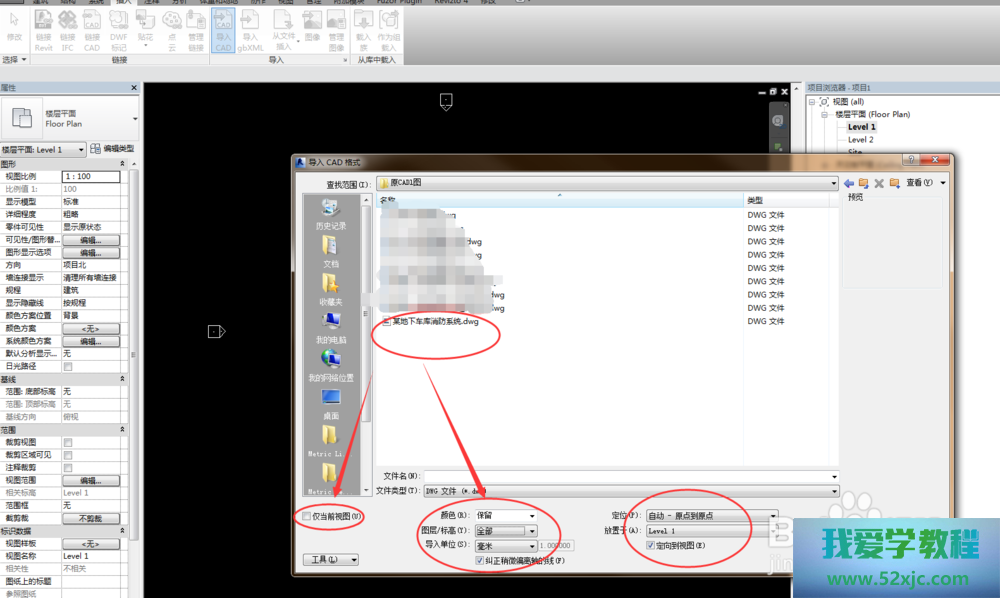Select Level 2 in project browser
The height and width of the screenshot is (598, 1000).
pyautogui.click(x=861, y=140)
